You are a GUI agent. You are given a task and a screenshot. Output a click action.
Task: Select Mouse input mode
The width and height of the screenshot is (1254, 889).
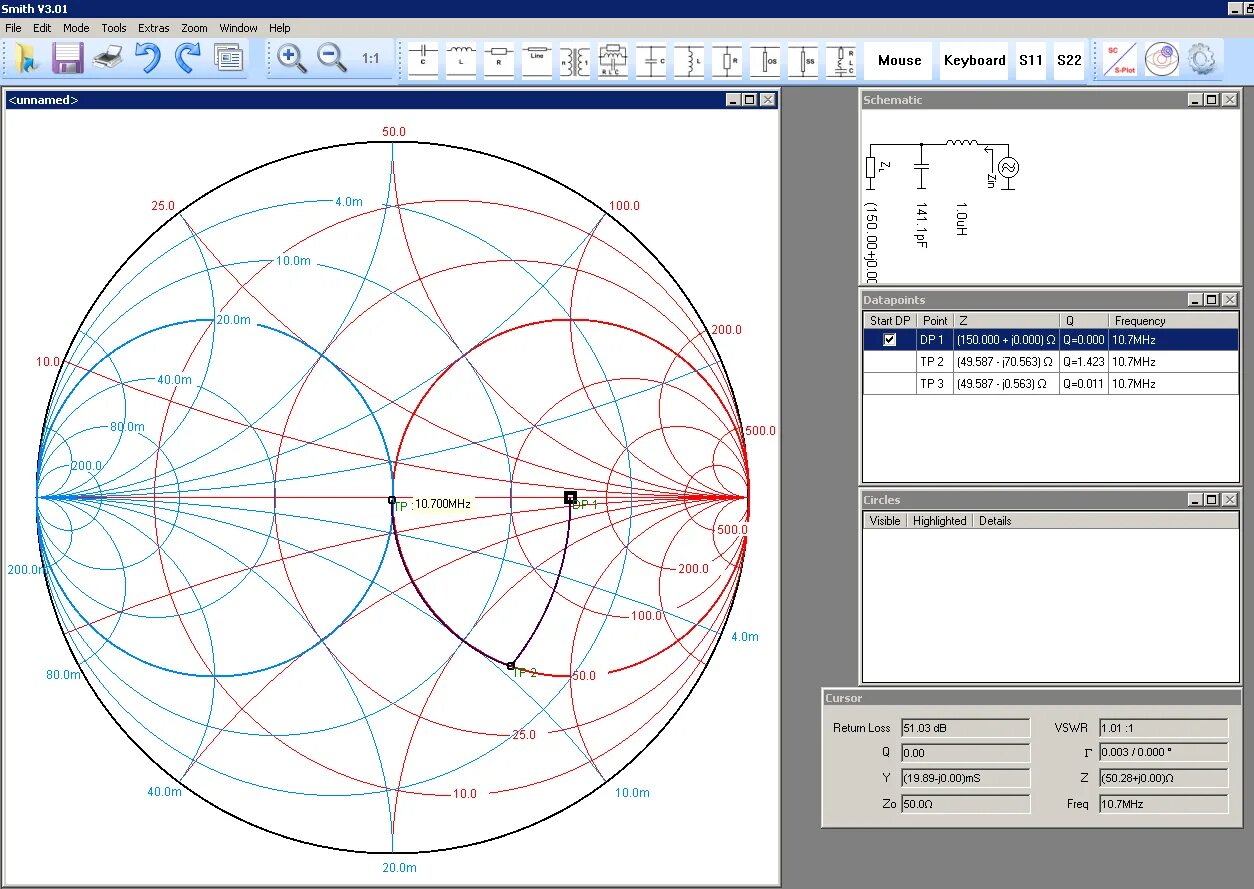coord(899,61)
